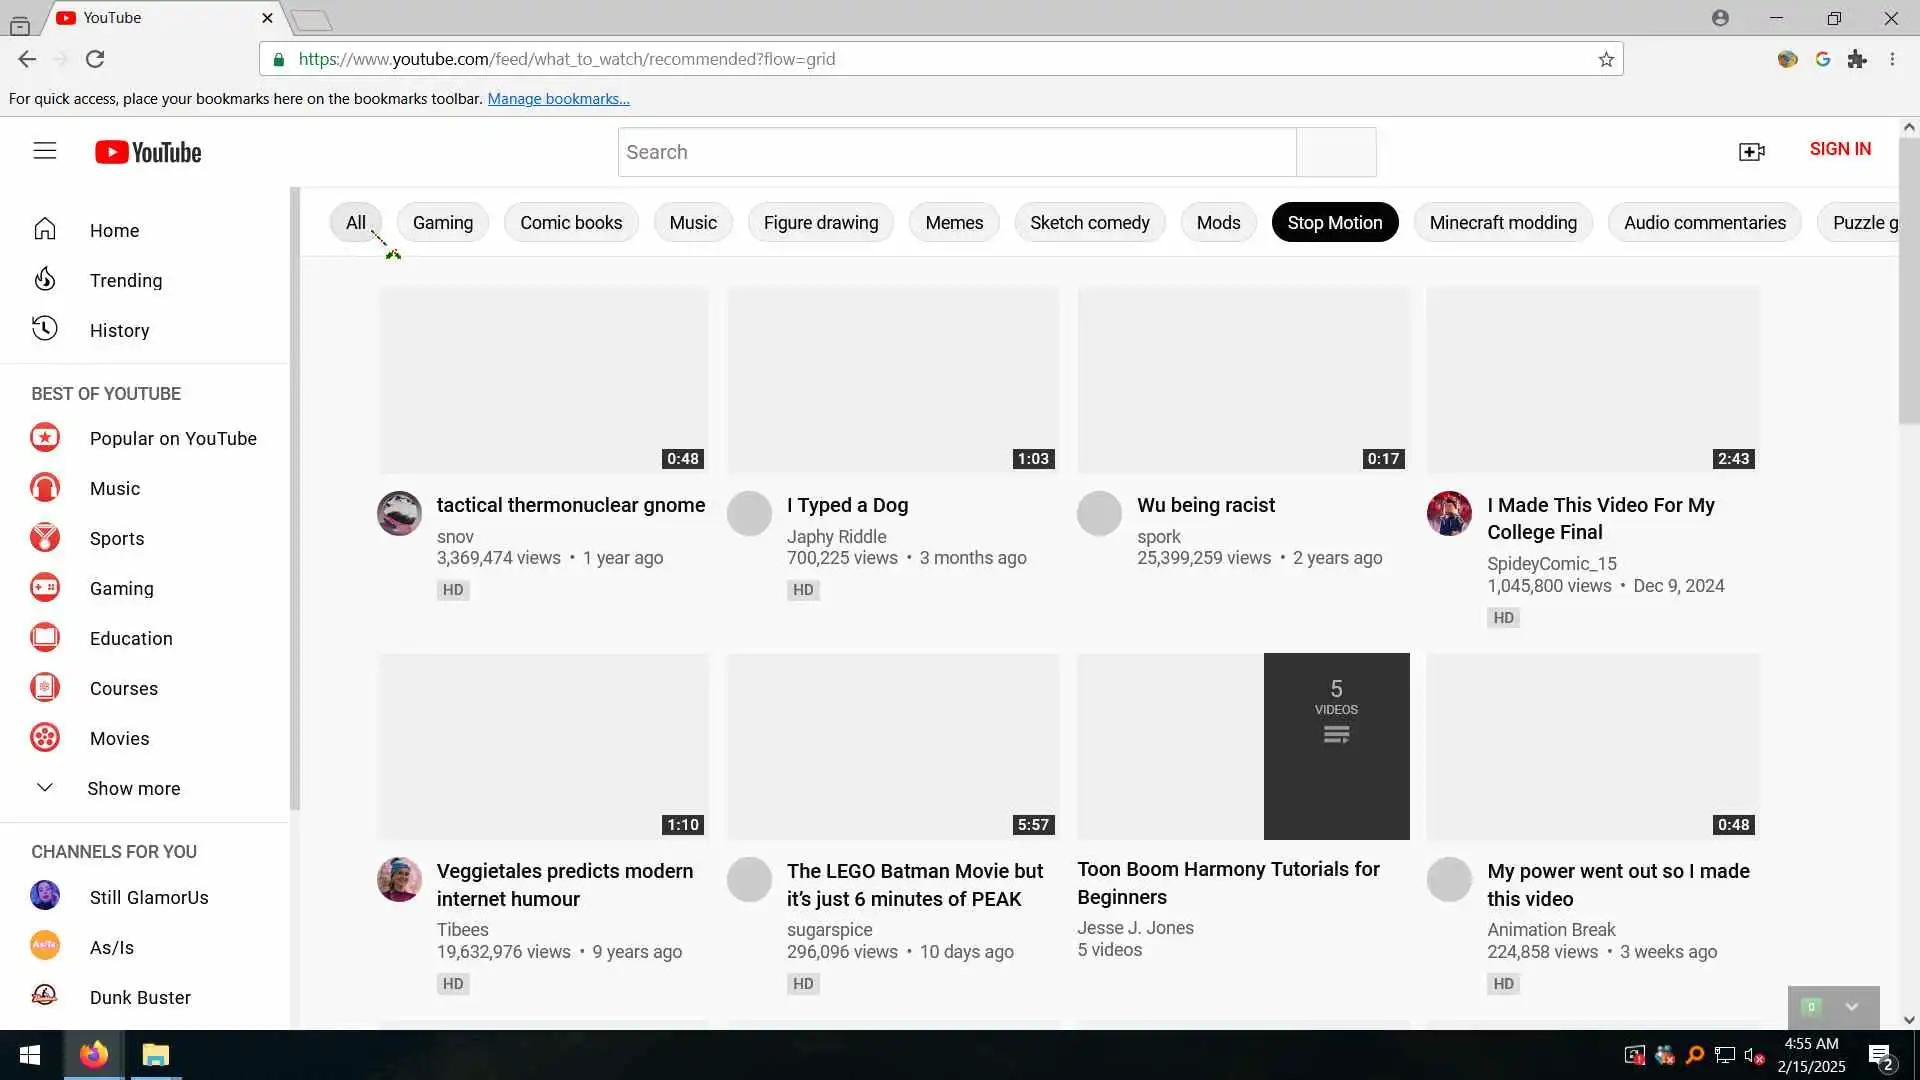Image resolution: width=1920 pixels, height=1080 pixels.
Task: Select the Sketch comedy filter chip
Action: pyautogui.click(x=1089, y=222)
